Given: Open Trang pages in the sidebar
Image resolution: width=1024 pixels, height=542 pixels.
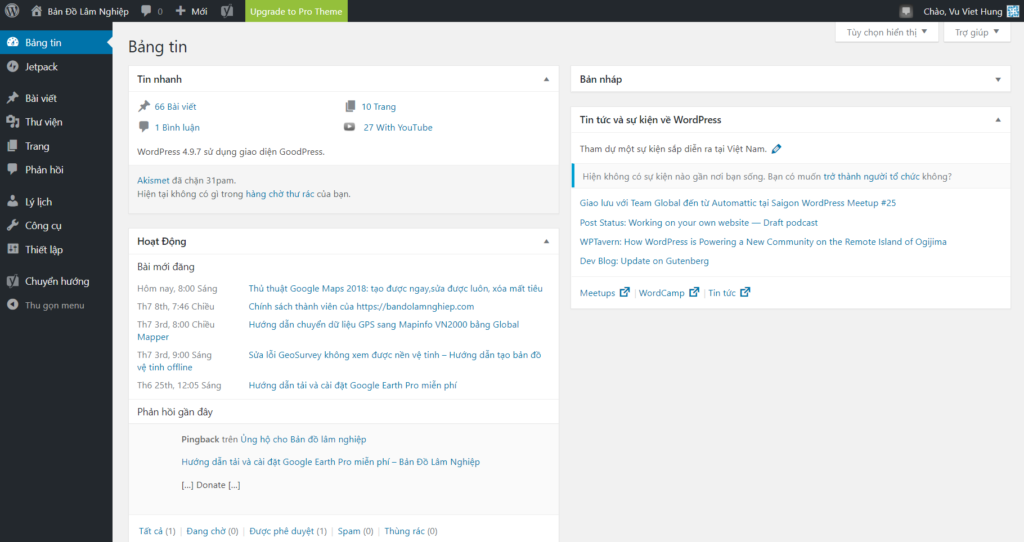Looking at the screenshot, I should click(56, 146).
